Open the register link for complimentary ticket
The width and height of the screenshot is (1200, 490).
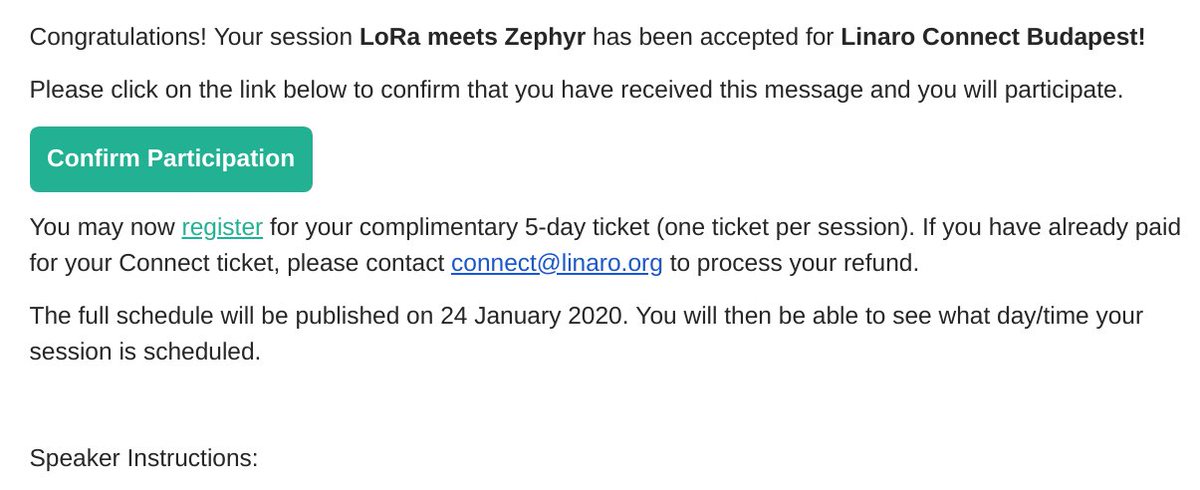pos(222,227)
